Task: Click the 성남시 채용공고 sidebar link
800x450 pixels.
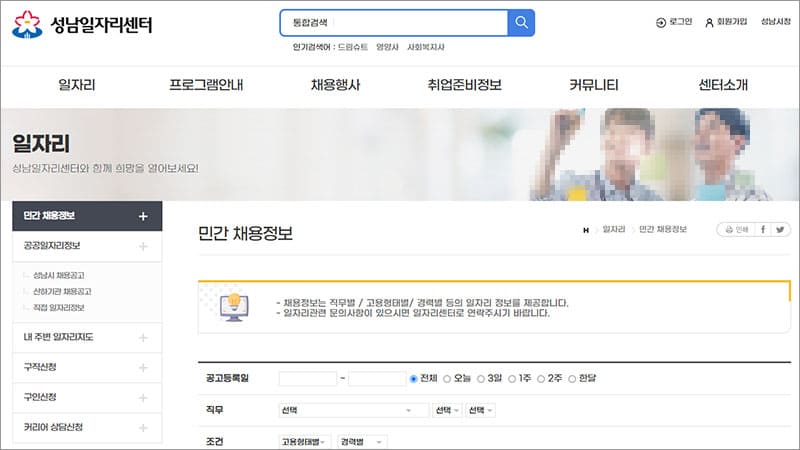Action: 58,275
